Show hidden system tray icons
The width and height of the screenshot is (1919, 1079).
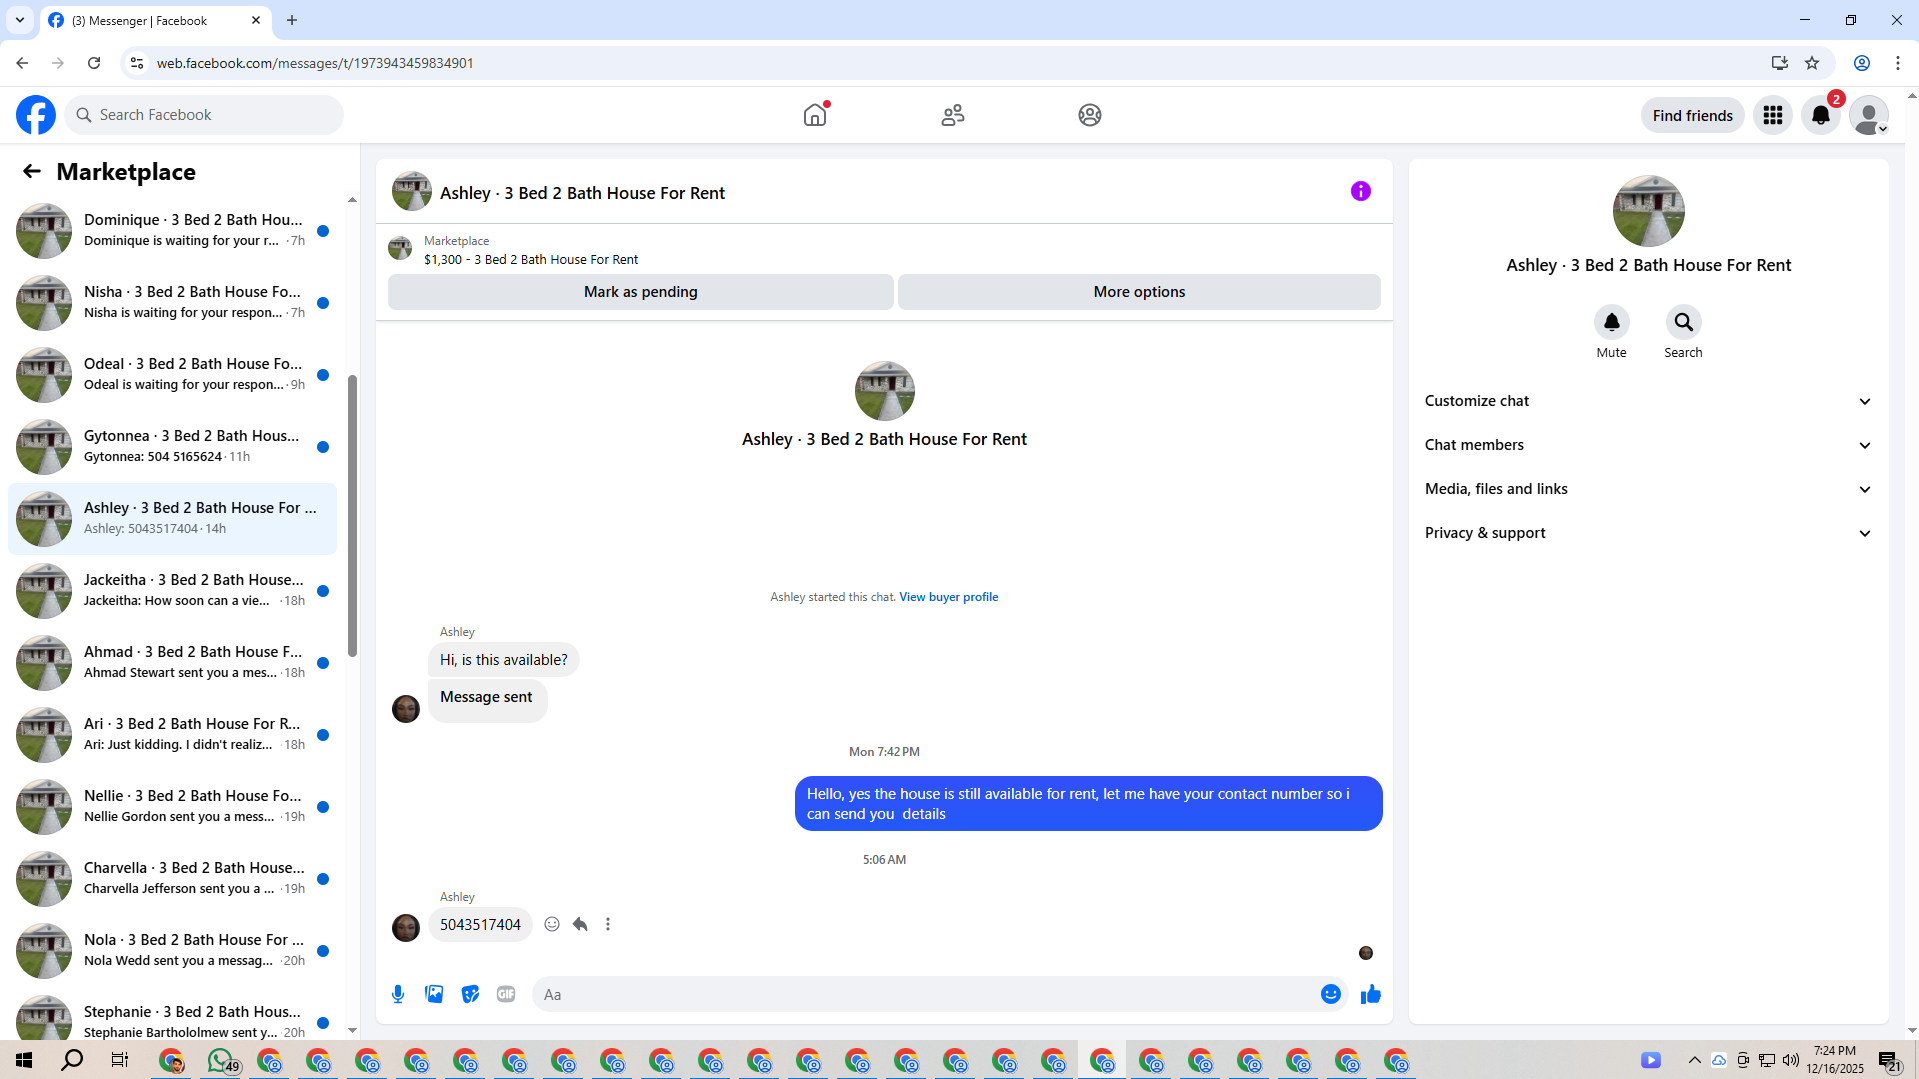coord(1694,1060)
